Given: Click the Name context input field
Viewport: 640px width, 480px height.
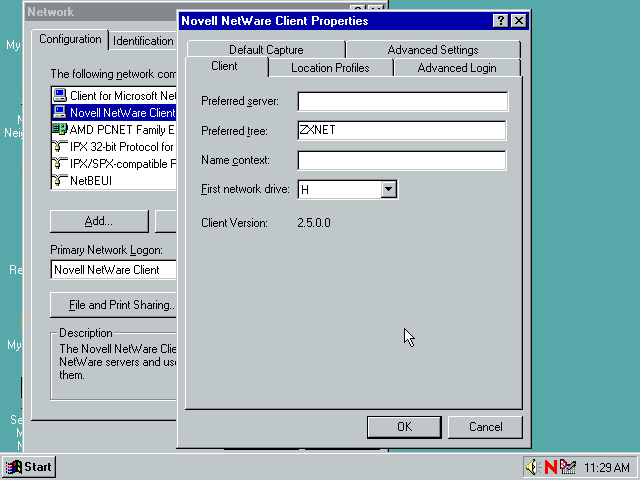Looking at the screenshot, I should coord(402,160).
